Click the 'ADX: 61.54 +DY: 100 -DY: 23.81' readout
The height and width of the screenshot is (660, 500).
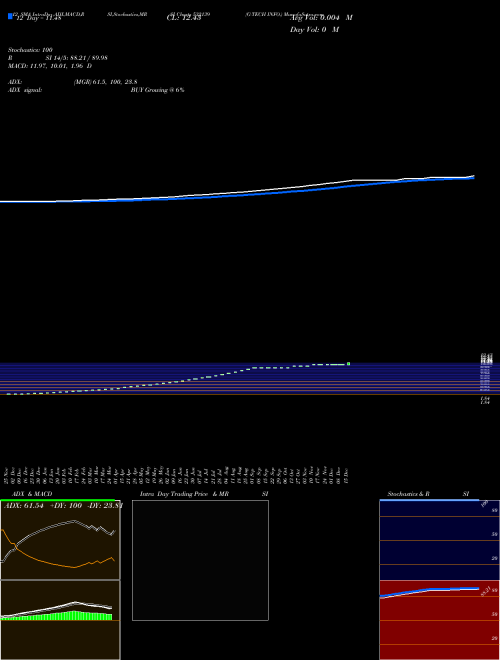click(63, 506)
